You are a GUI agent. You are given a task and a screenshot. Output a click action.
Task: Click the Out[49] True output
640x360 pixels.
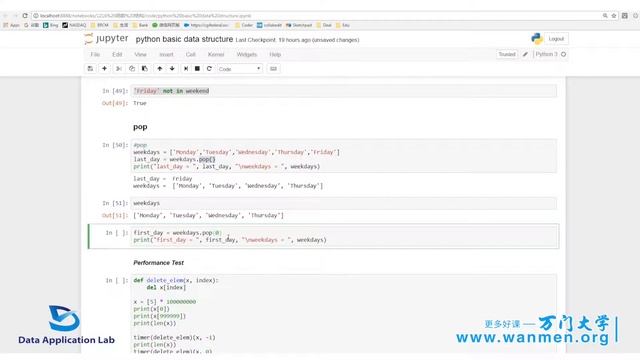pos(140,103)
